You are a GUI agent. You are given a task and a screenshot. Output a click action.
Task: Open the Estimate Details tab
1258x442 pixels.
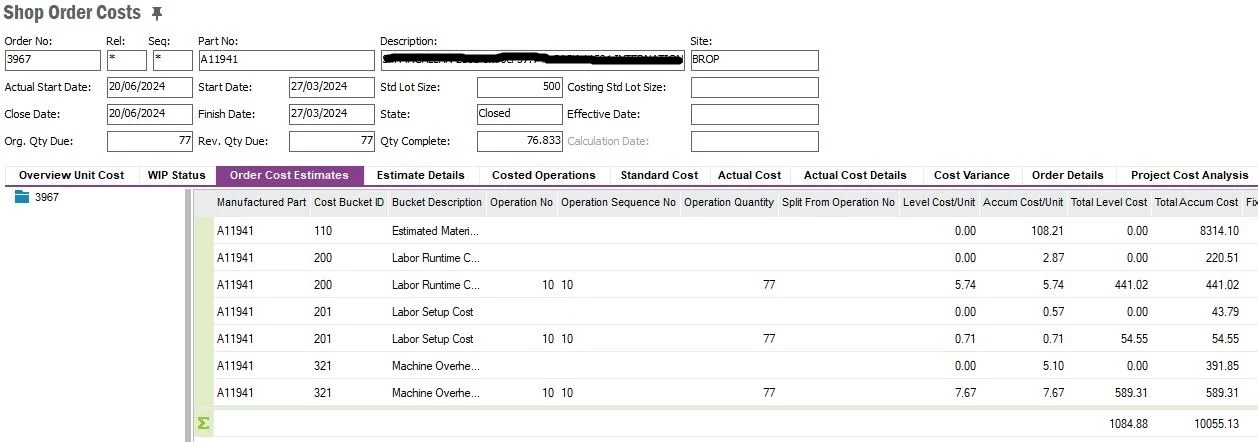click(420, 175)
